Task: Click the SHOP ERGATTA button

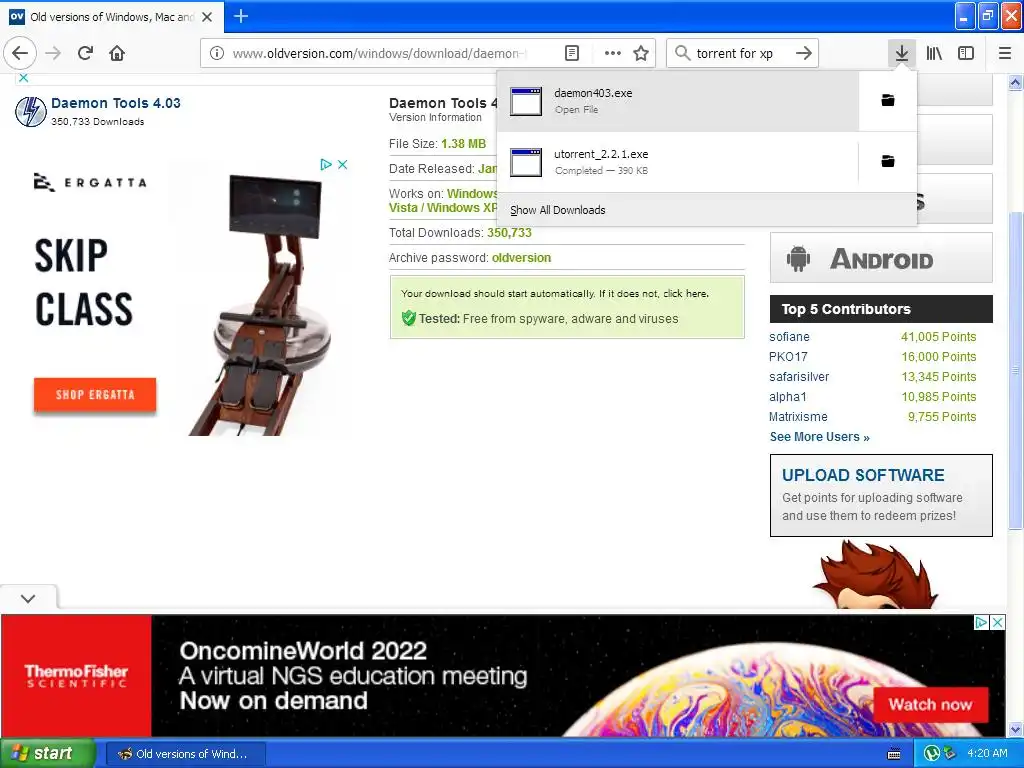Action: pos(95,394)
